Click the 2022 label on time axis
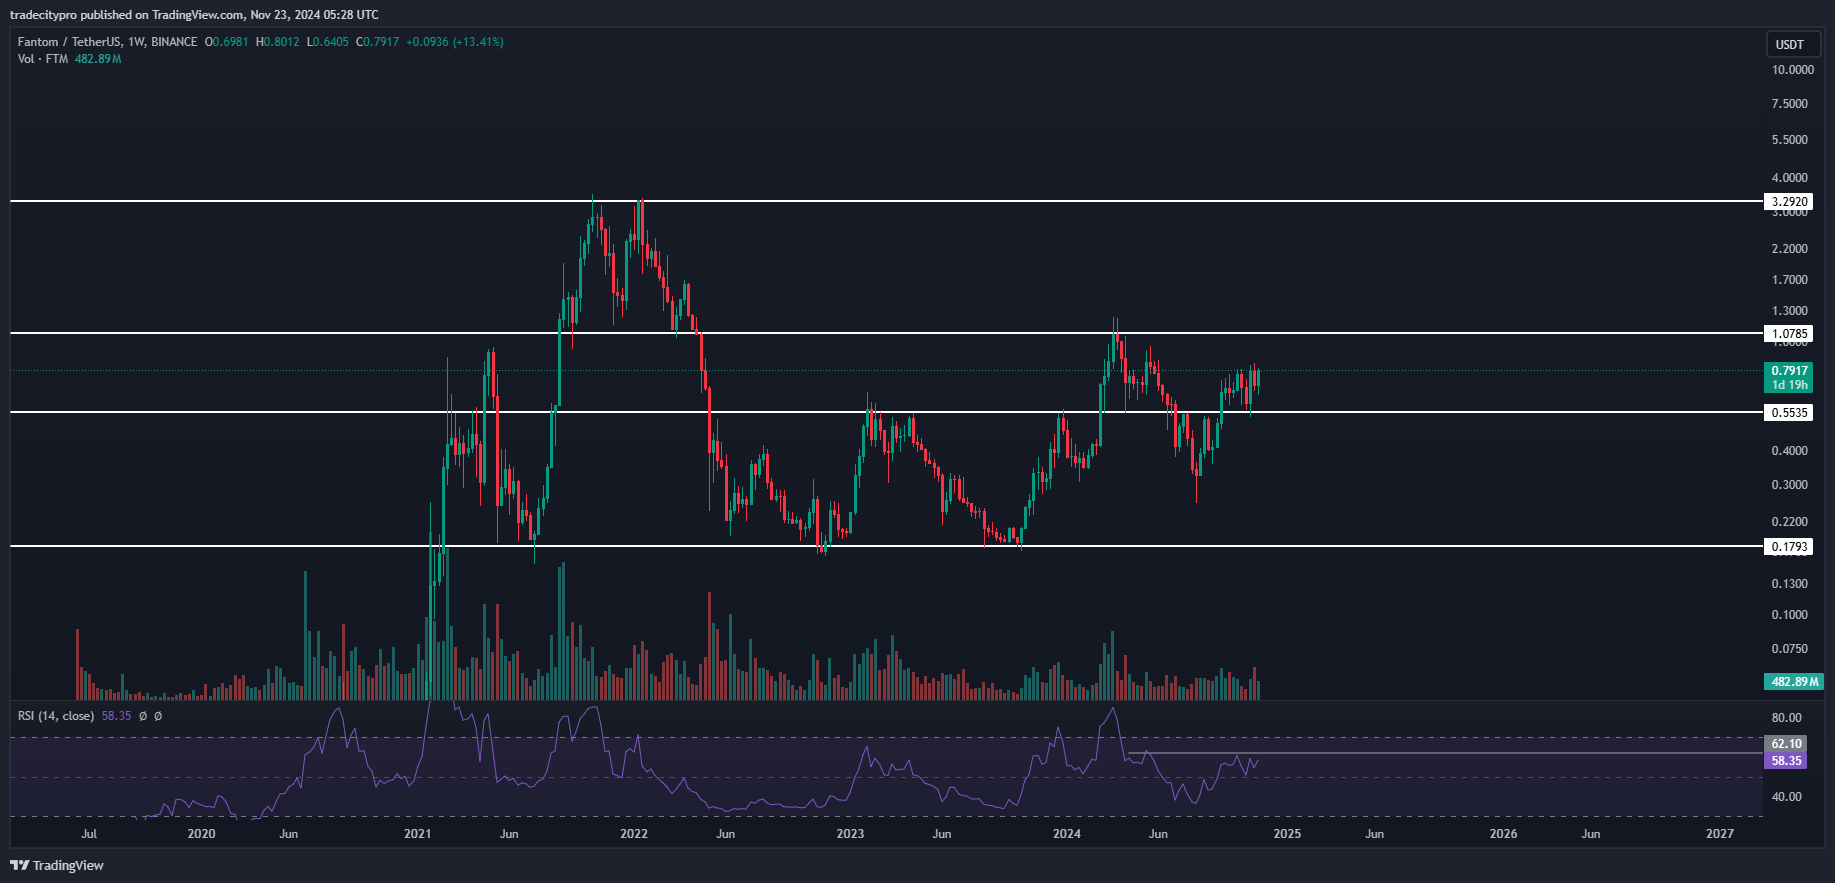 pyautogui.click(x=634, y=834)
